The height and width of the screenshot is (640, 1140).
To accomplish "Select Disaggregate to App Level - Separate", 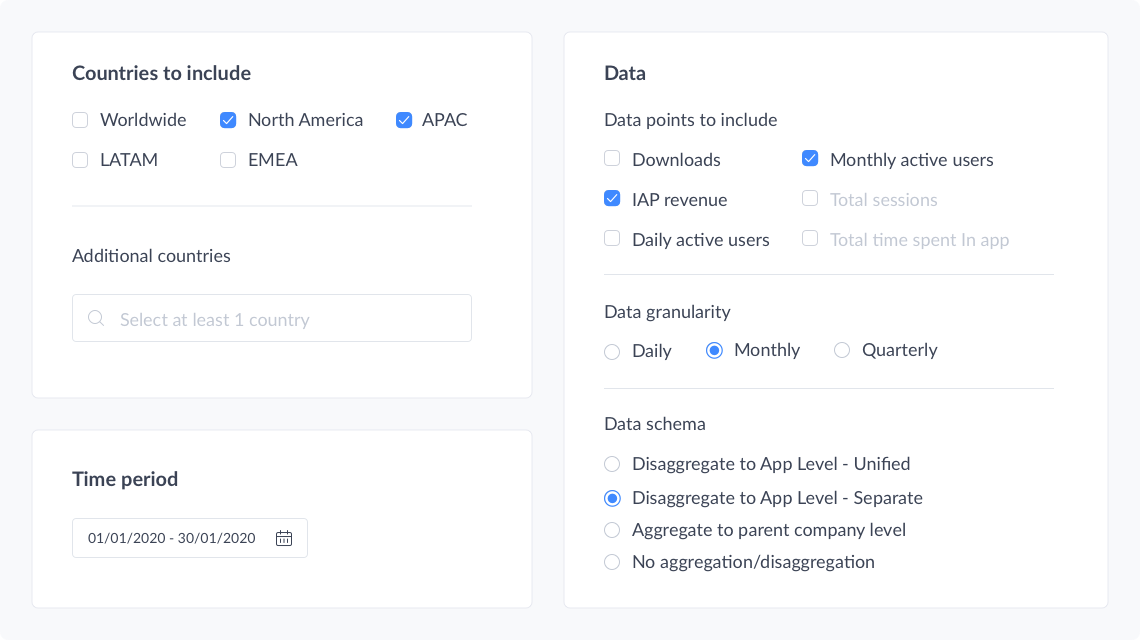I will 612,498.
